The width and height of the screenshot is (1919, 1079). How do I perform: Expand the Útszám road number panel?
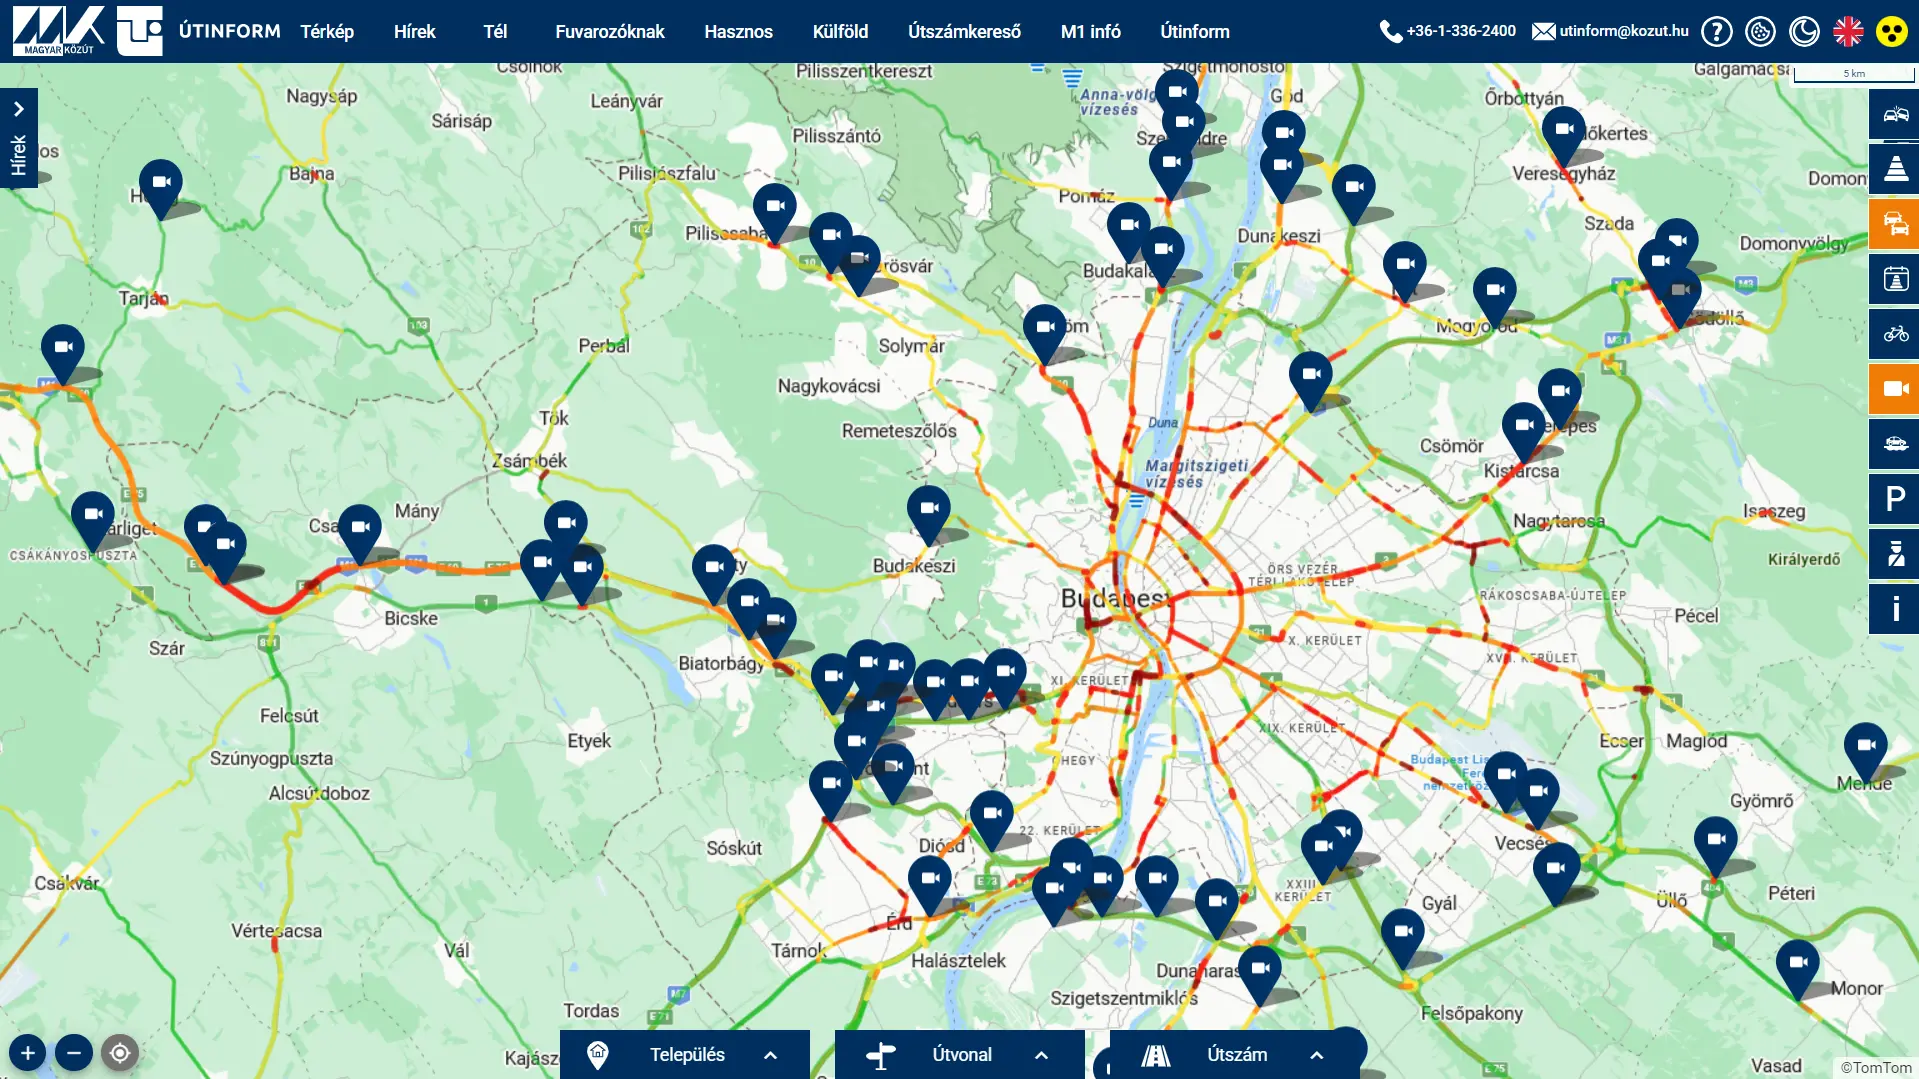(x=1235, y=1055)
